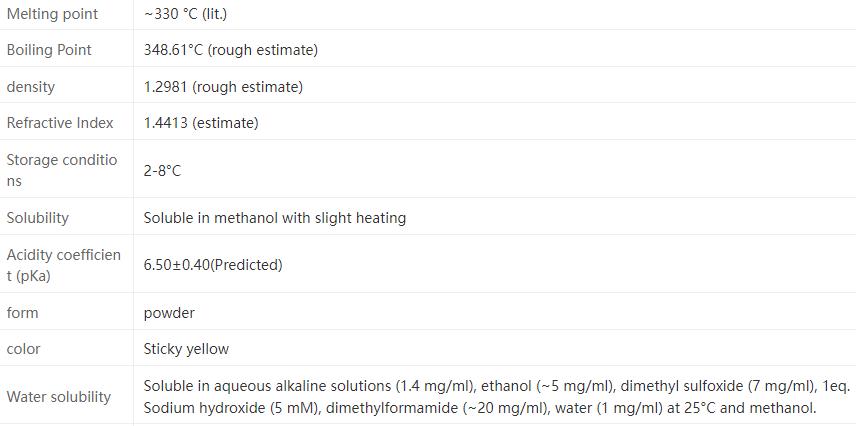Select the 348.61°C rough estimate value
Viewport: 856px width, 426px height.
(x=230, y=50)
